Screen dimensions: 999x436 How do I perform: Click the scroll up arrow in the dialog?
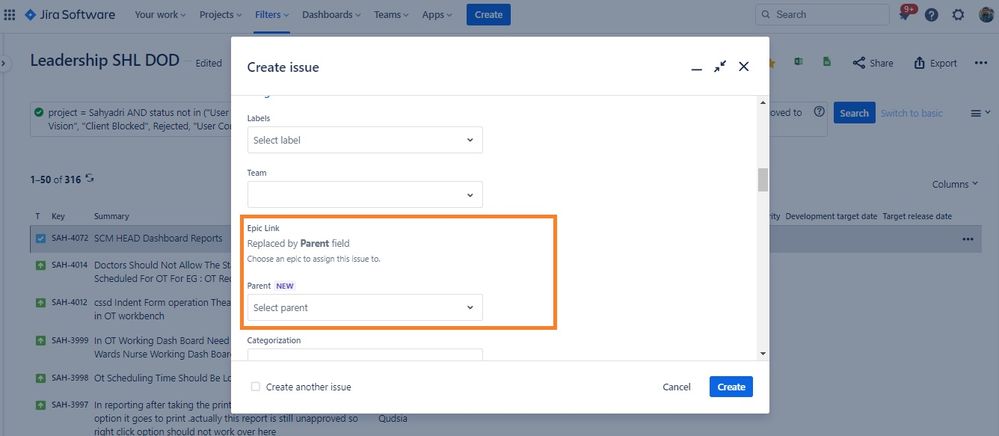click(x=763, y=103)
